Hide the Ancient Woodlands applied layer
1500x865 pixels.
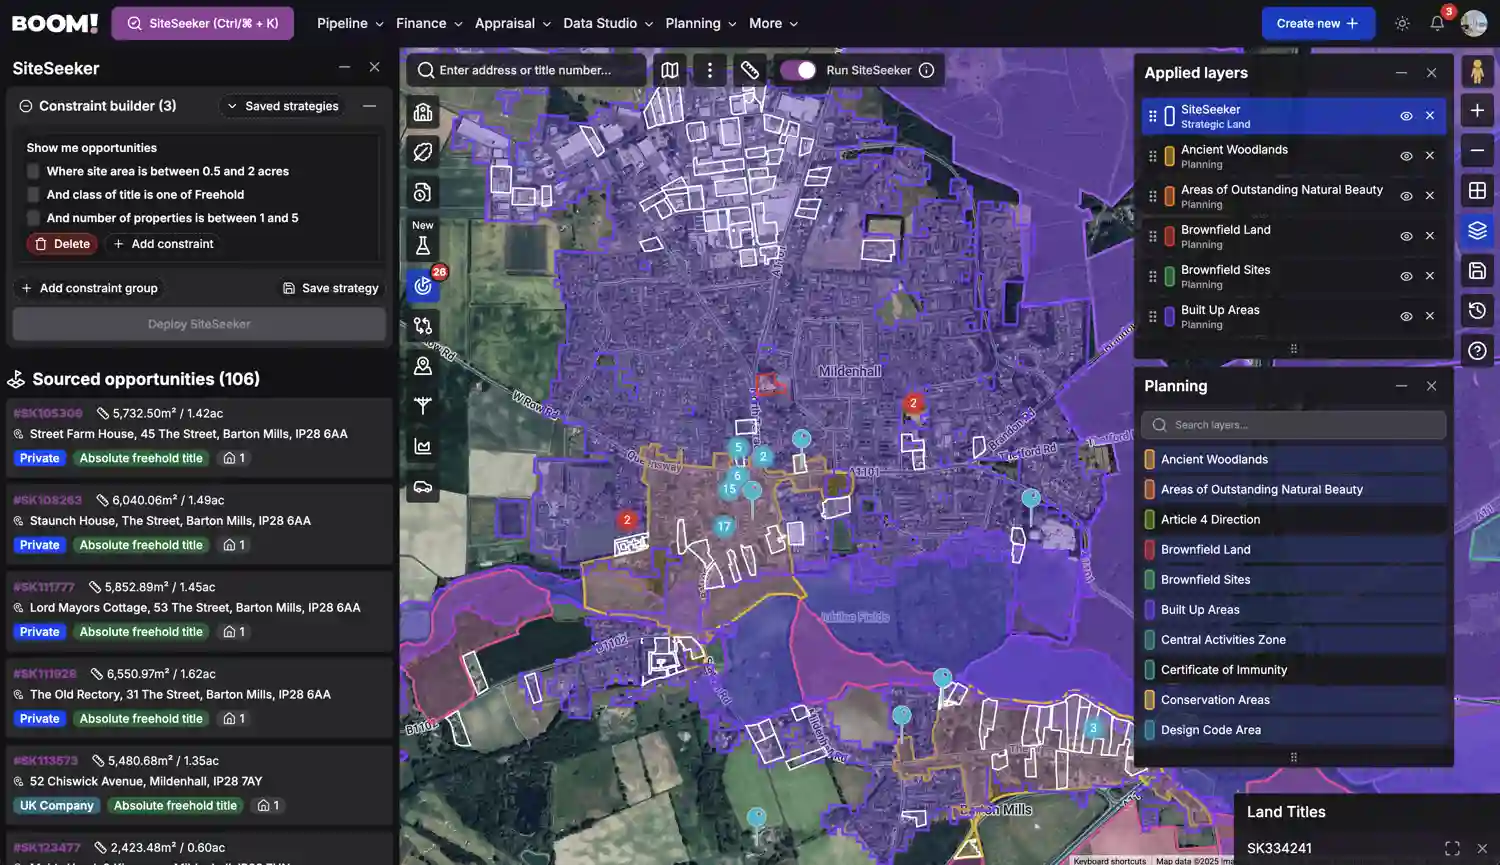coord(1406,156)
